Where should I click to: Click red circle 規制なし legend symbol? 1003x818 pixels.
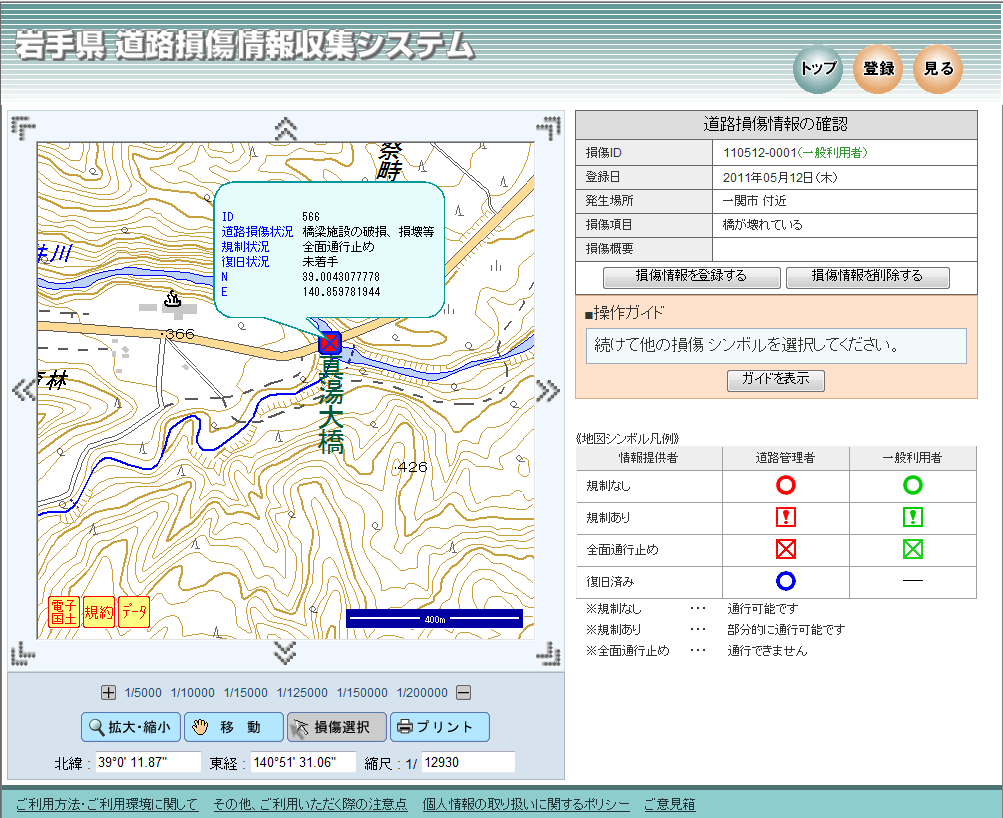pyautogui.click(x=786, y=485)
